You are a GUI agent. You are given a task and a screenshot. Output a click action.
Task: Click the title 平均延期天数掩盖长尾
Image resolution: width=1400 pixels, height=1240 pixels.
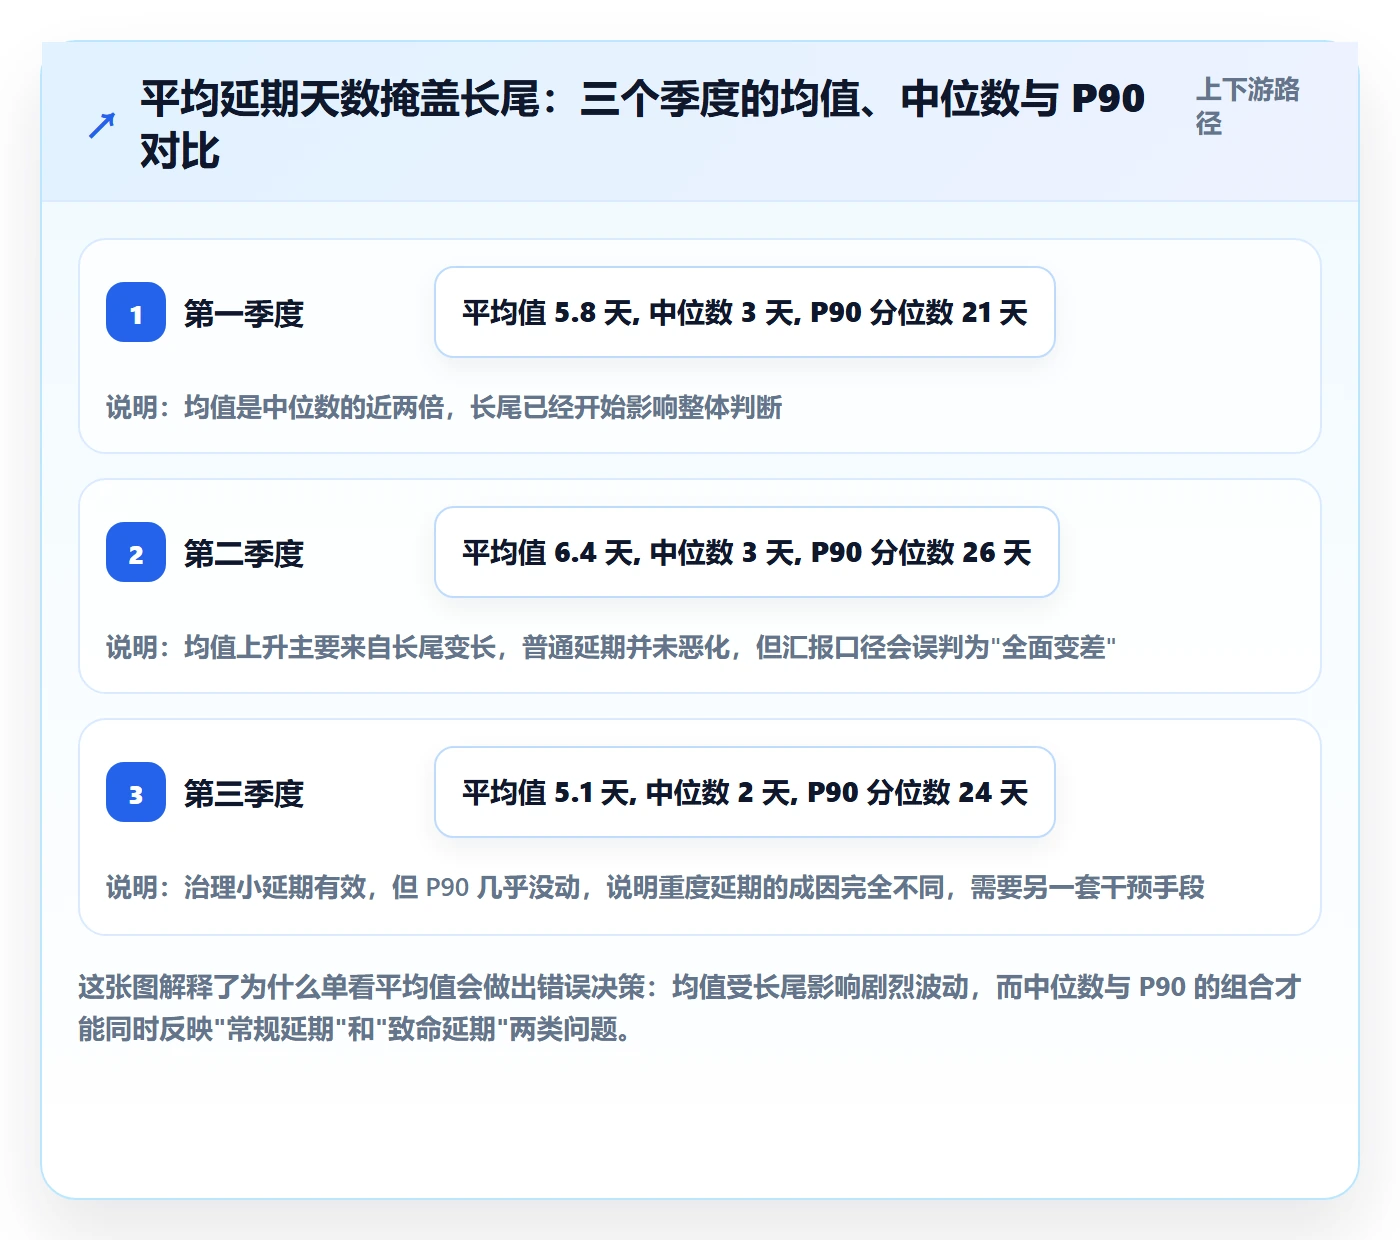[642, 125]
